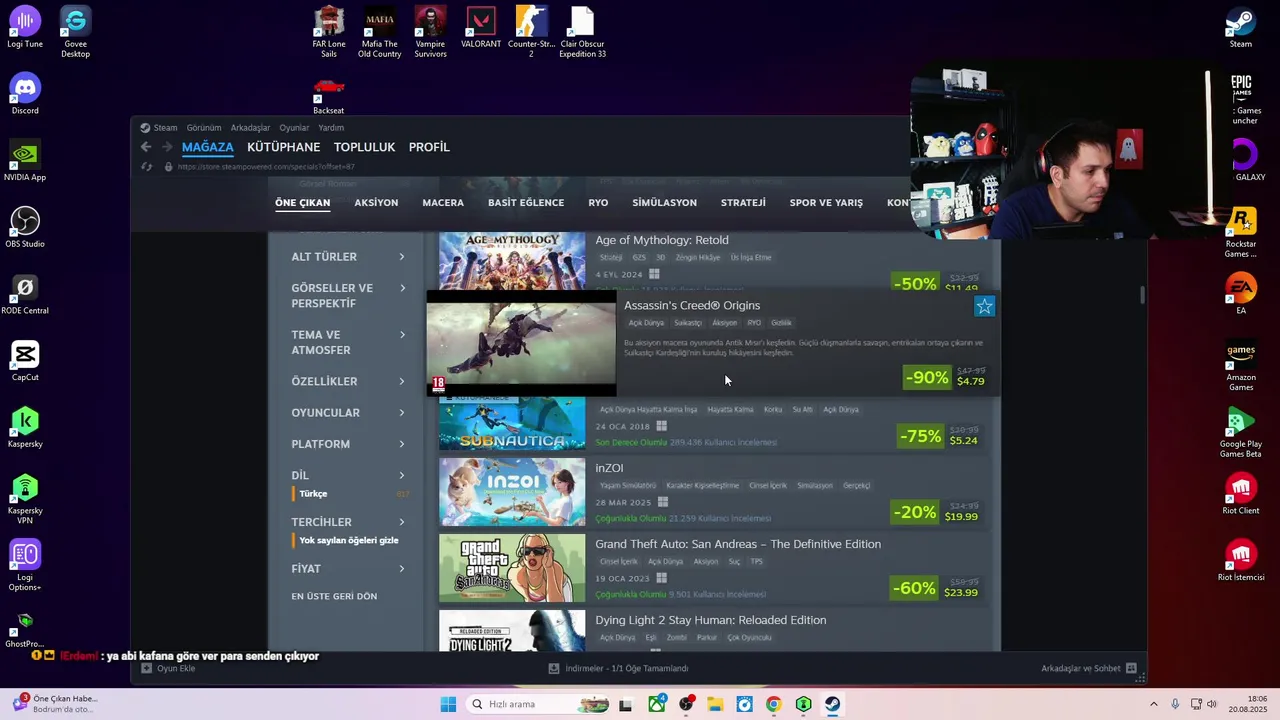Switch to the KÜTÜPHANE section
The height and width of the screenshot is (720, 1280).
[284, 147]
